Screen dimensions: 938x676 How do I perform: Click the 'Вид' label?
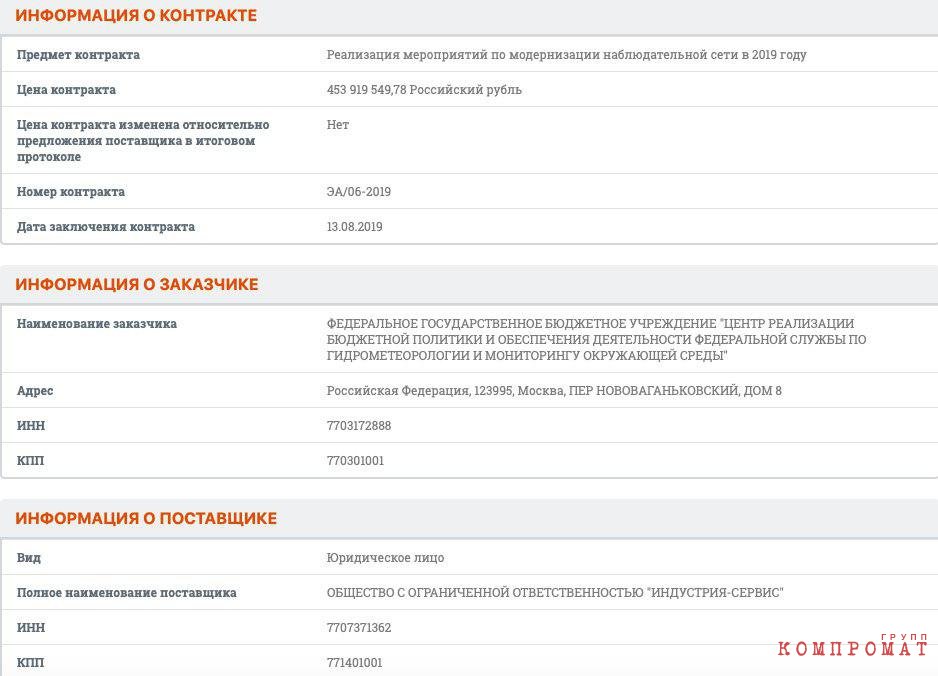point(29,558)
